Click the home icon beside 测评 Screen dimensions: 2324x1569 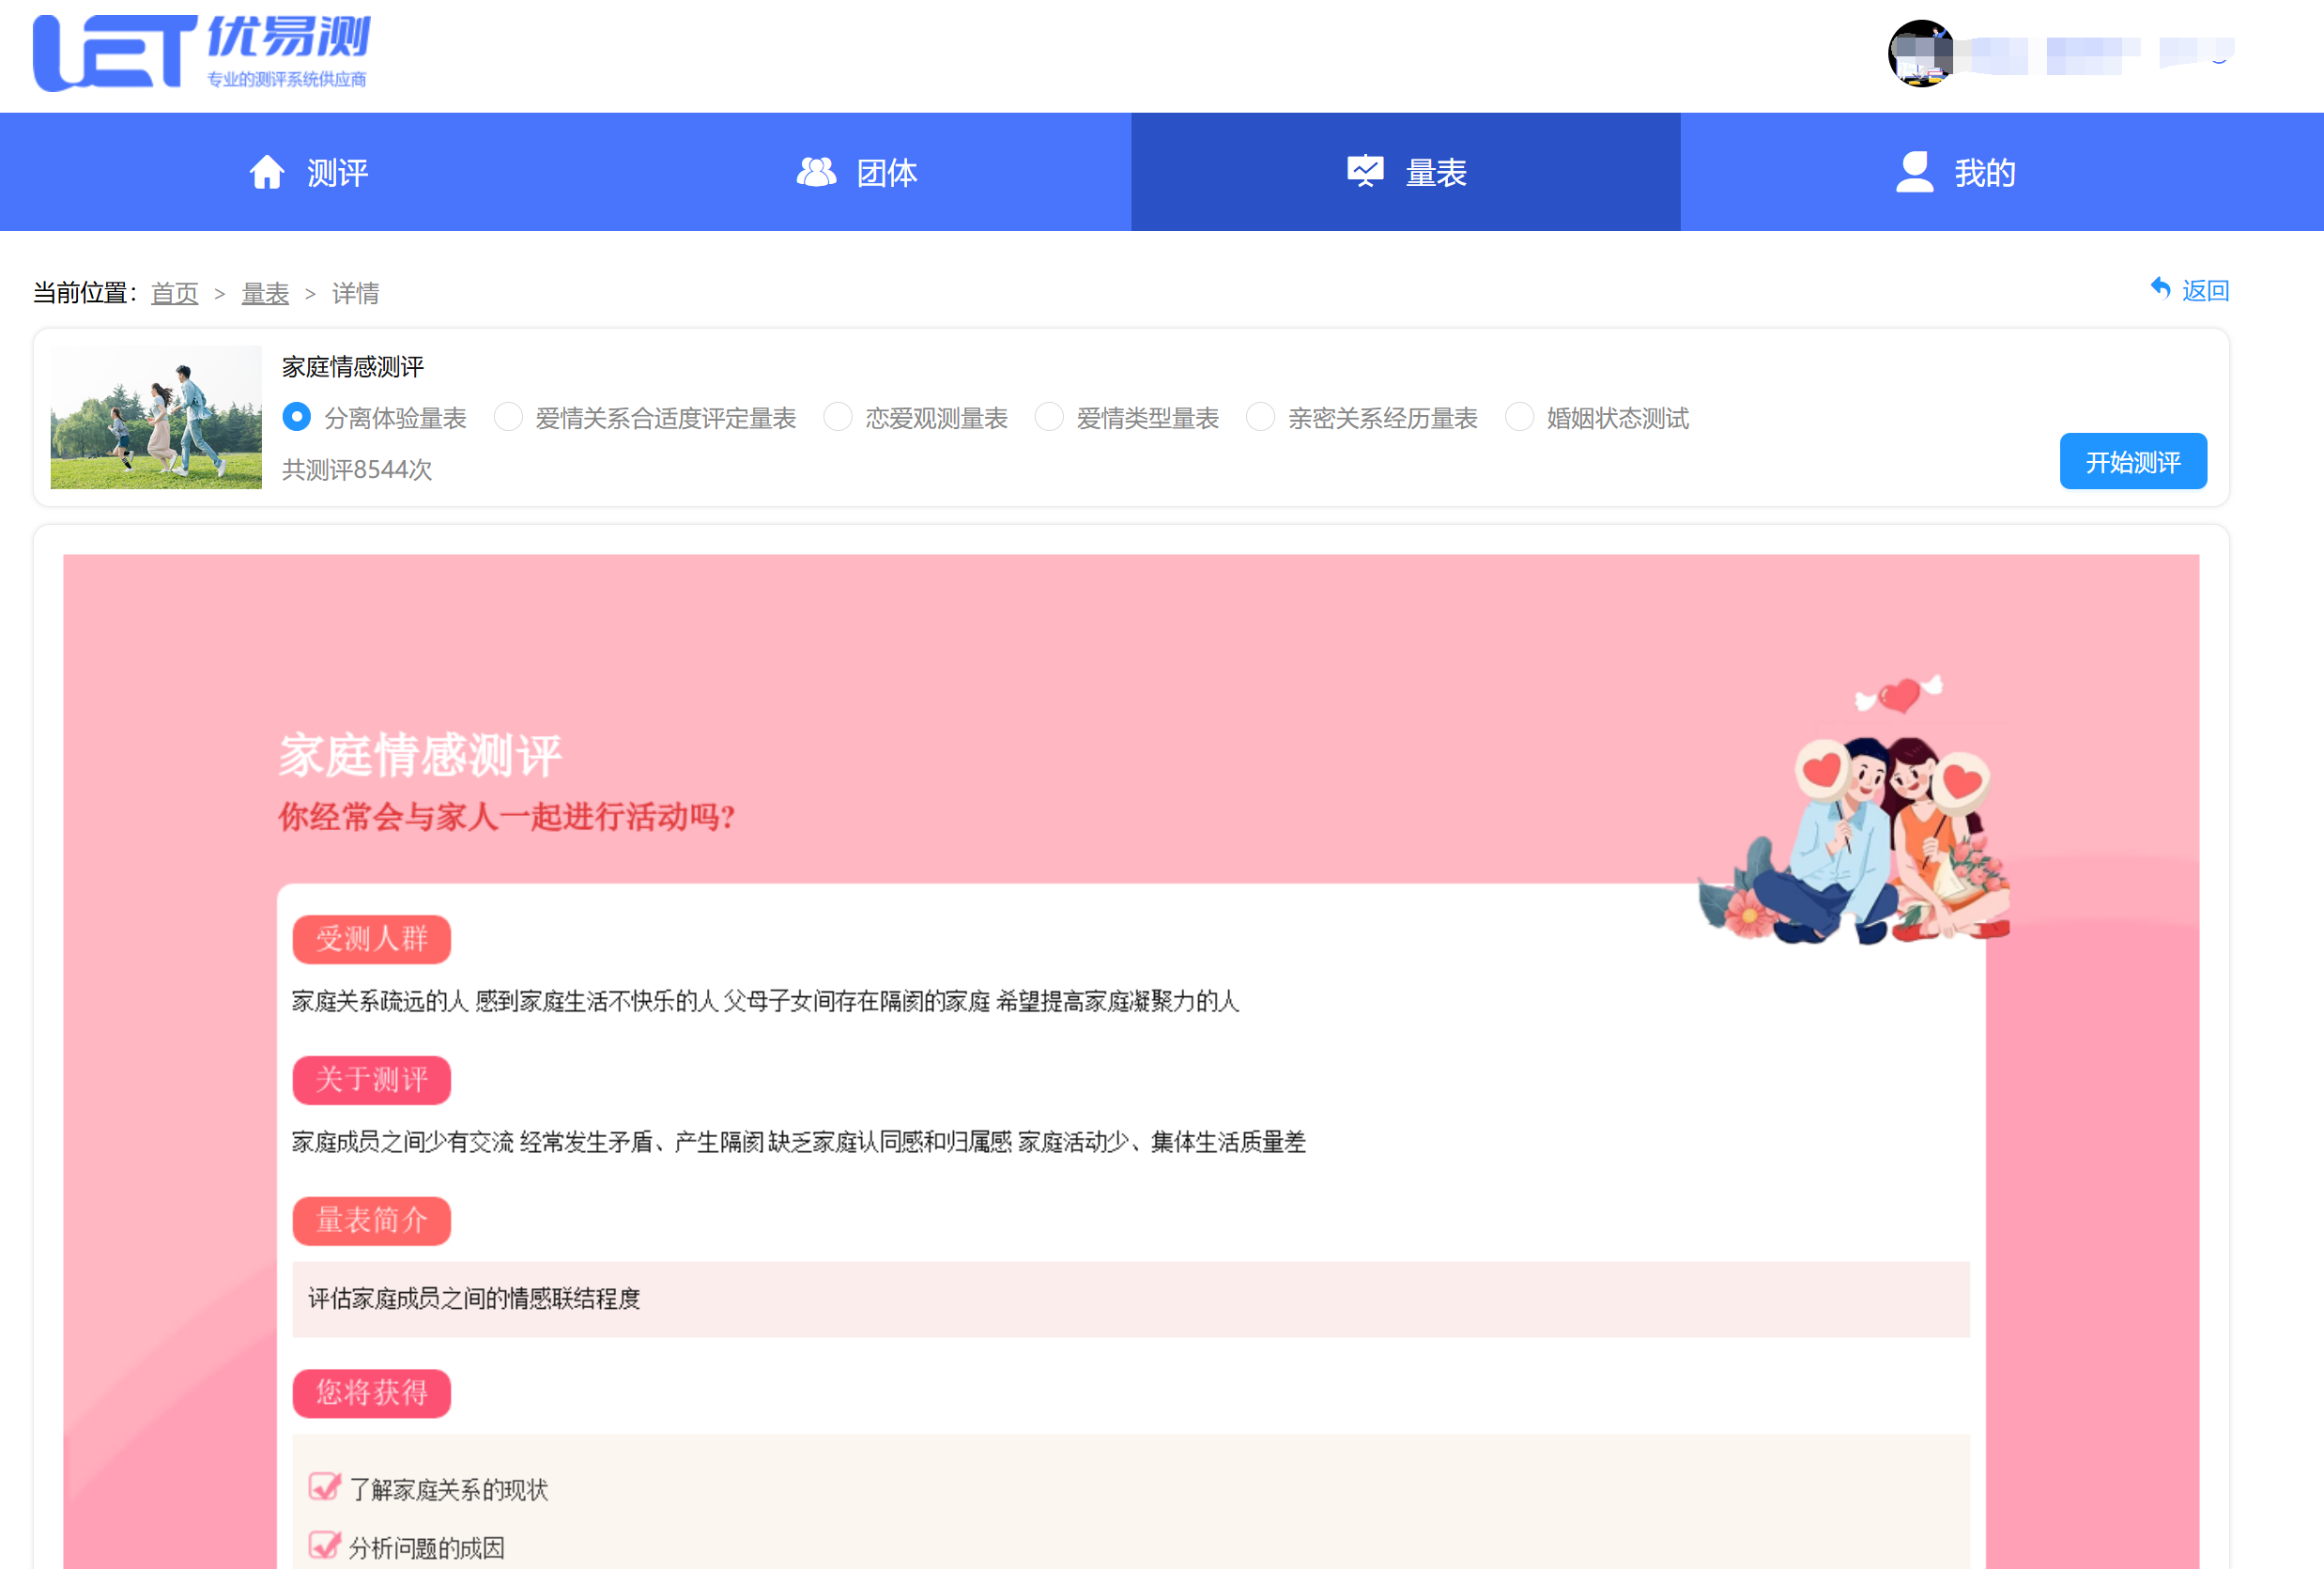266,172
